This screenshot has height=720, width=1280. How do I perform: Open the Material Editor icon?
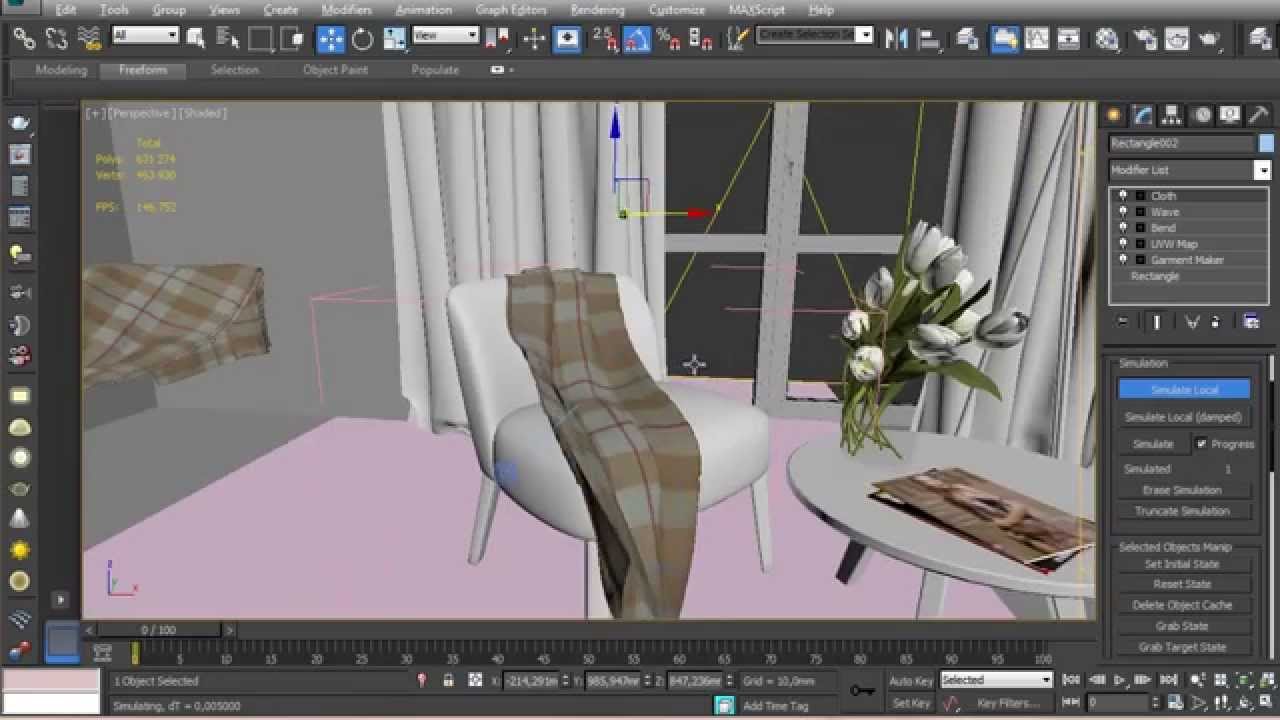[1107, 39]
